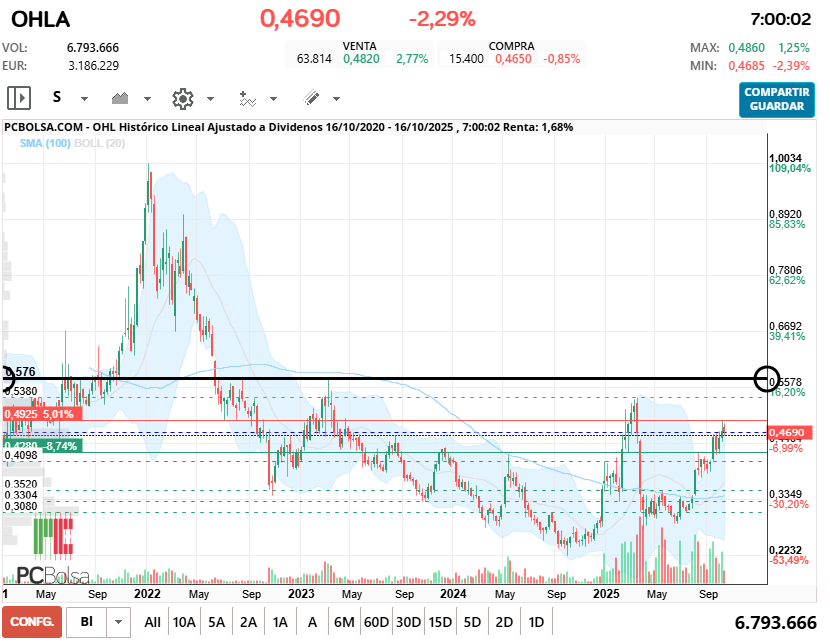This screenshot has height=643, width=830.
Task: Select the drawing pencil tool icon
Action: (x=311, y=97)
